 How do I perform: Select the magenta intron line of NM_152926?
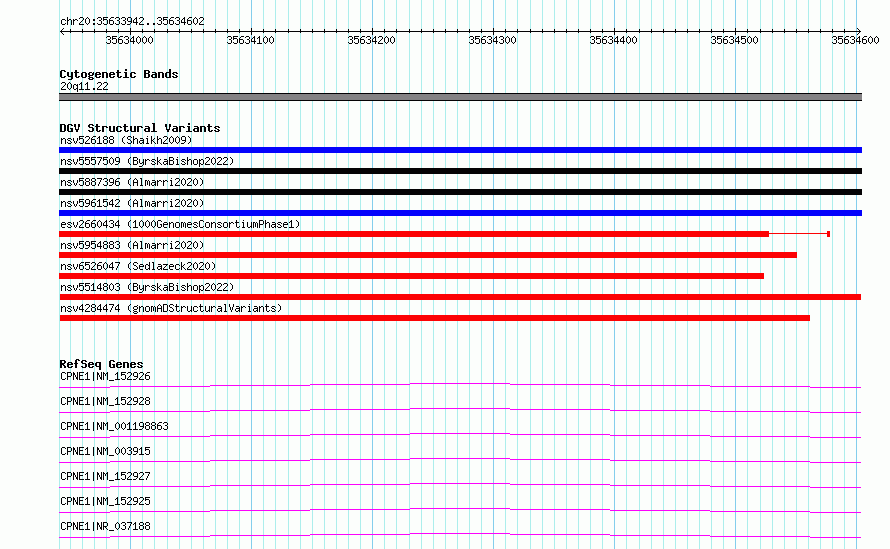(x=460, y=384)
